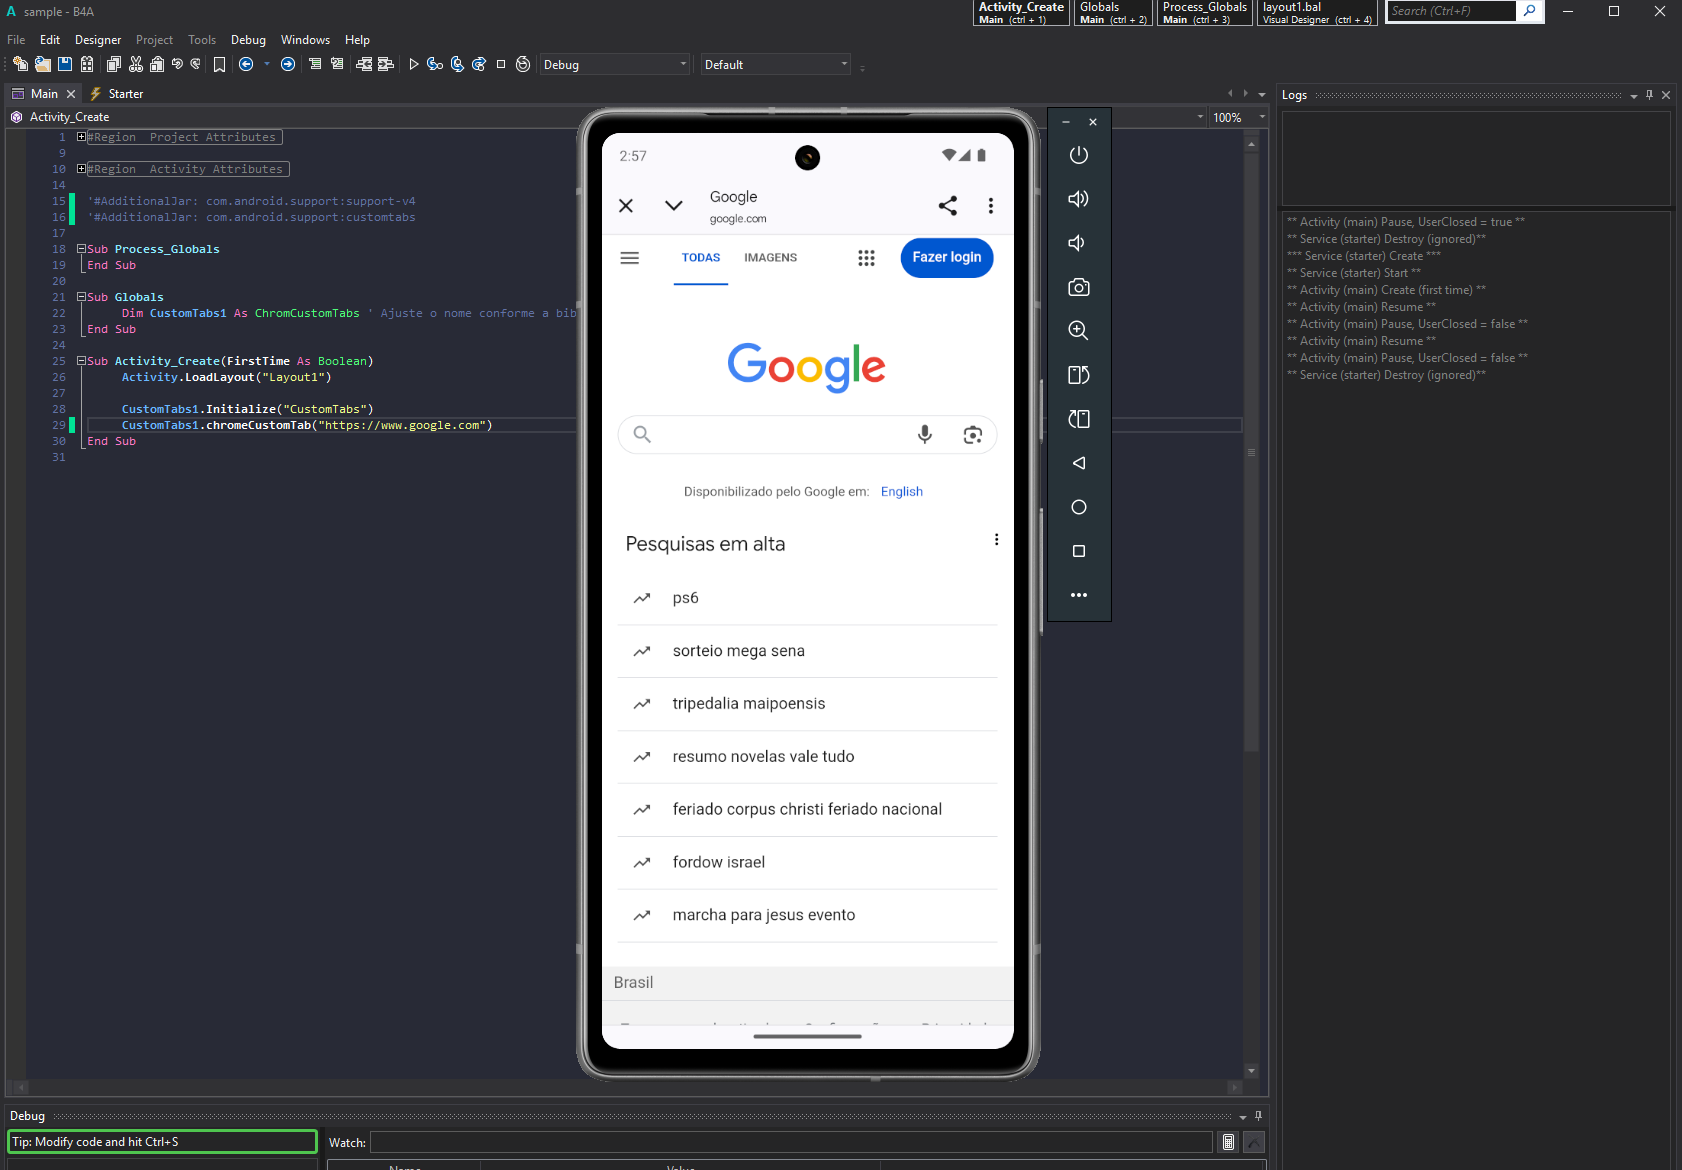Image resolution: width=1682 pixels, height=1170 pixels.
Task: Run the project with the play icon
Action: pyautogui.click(x=413, y=64)
